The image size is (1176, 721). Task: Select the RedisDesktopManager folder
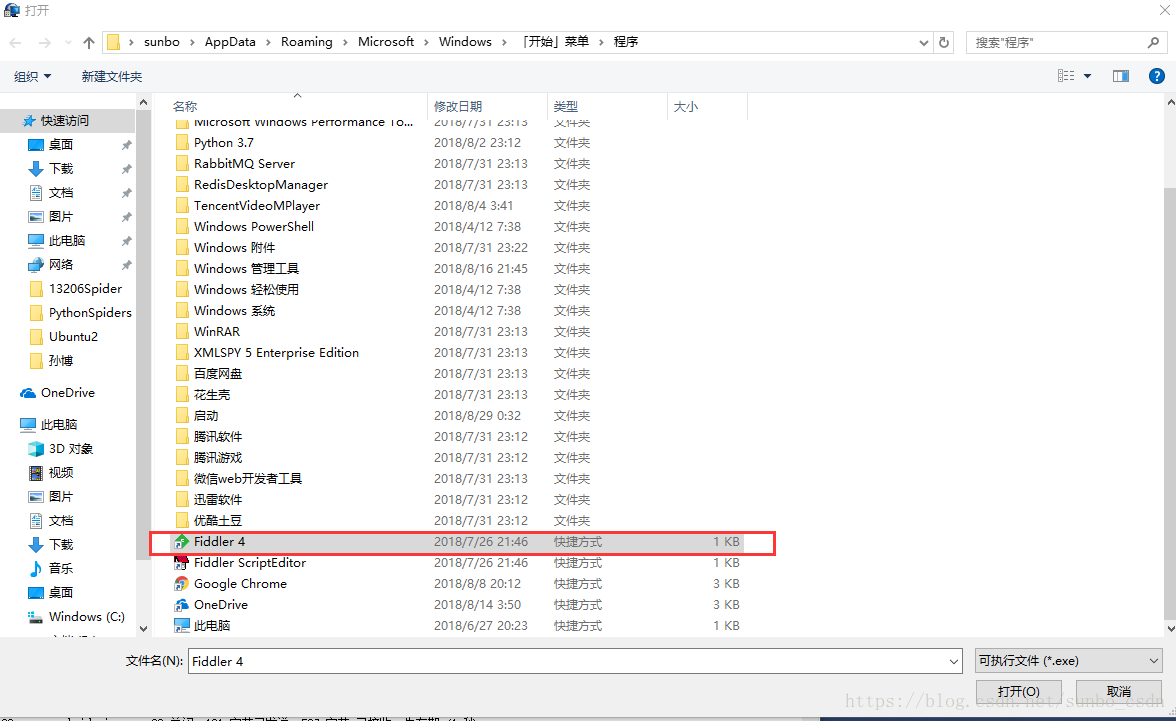click(260, 185)
